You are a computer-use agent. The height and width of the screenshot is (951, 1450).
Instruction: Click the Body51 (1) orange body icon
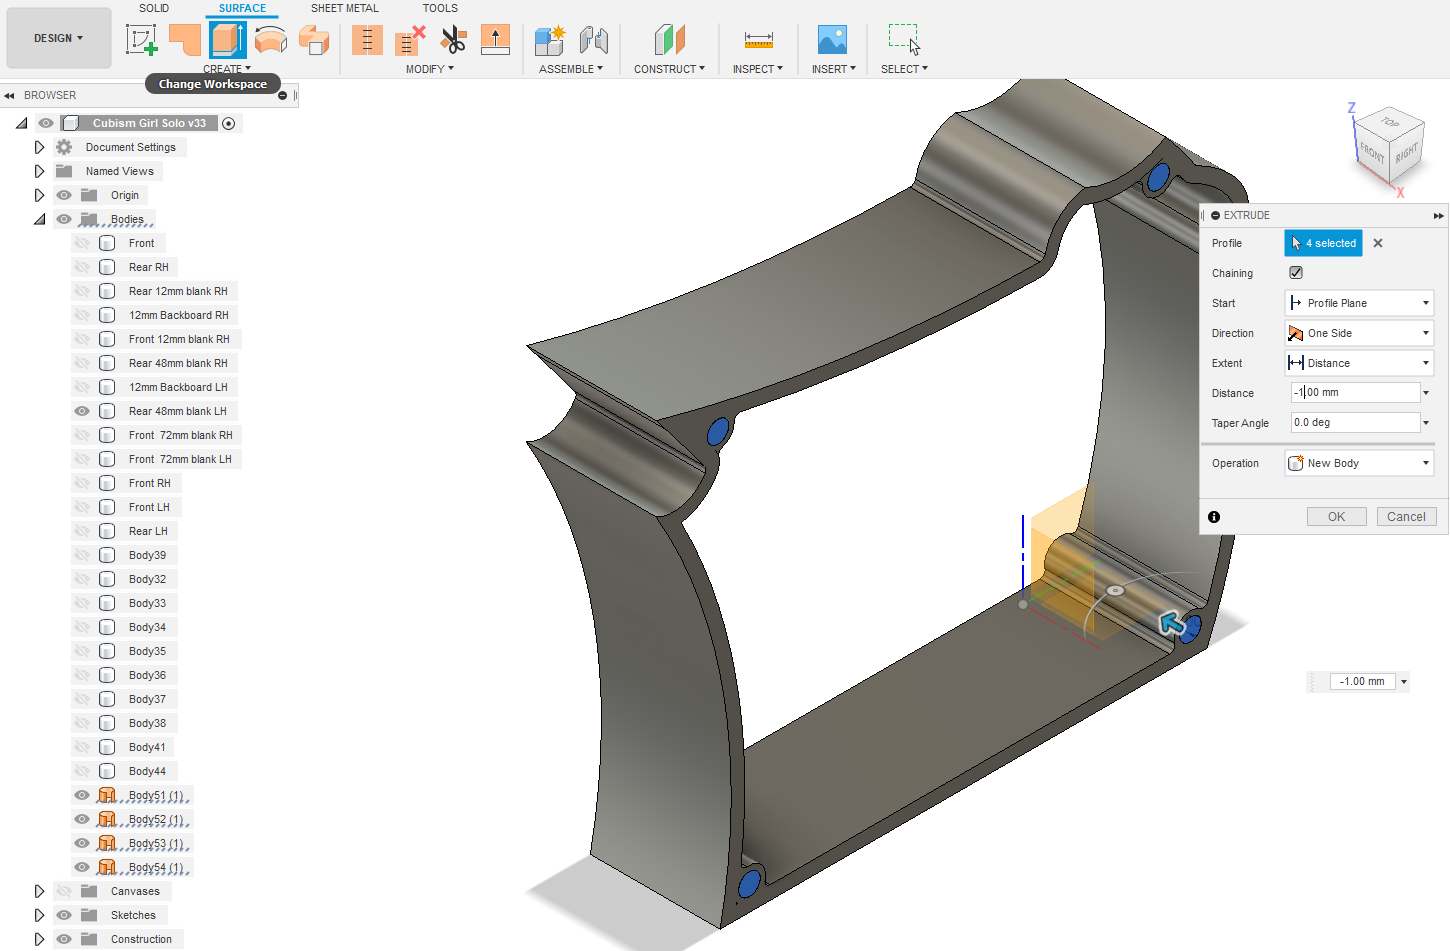[x=107, y=795]
